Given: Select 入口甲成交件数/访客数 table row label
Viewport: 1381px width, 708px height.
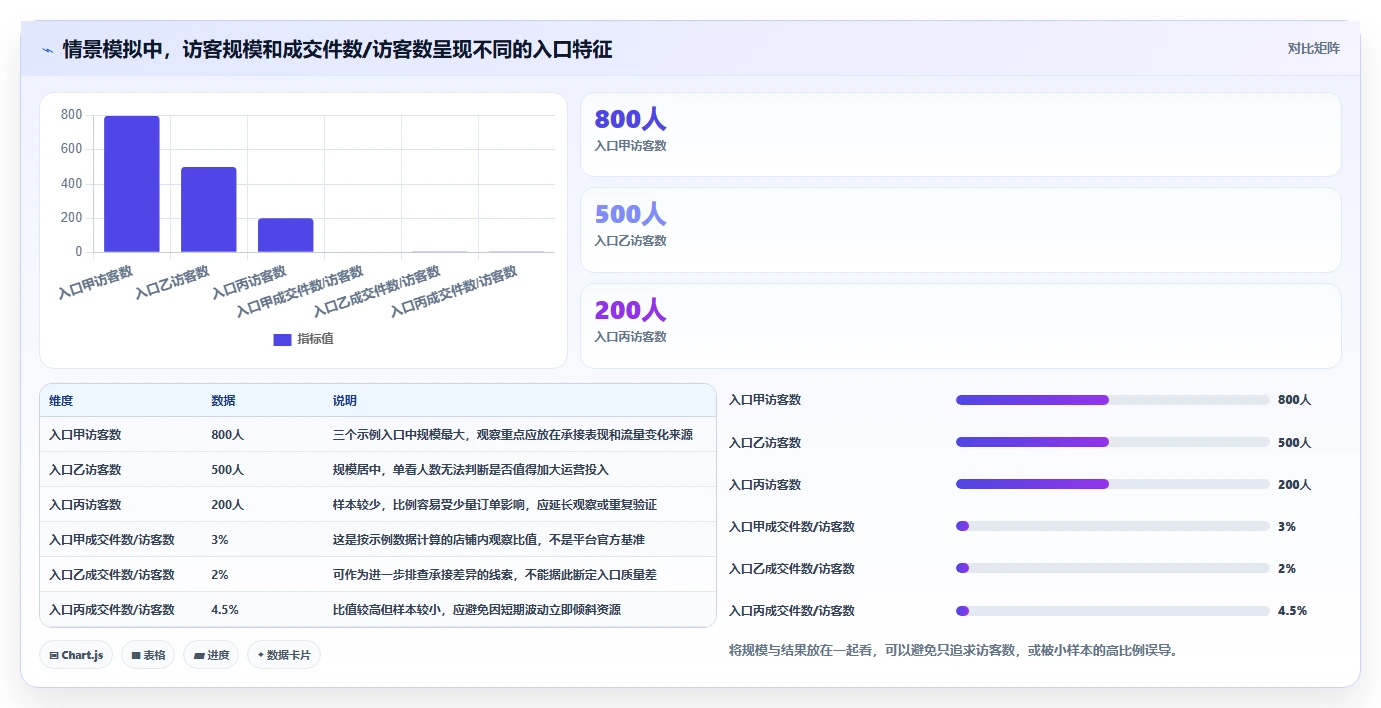Looking at the screenshot, I should (x=112, y=540).
